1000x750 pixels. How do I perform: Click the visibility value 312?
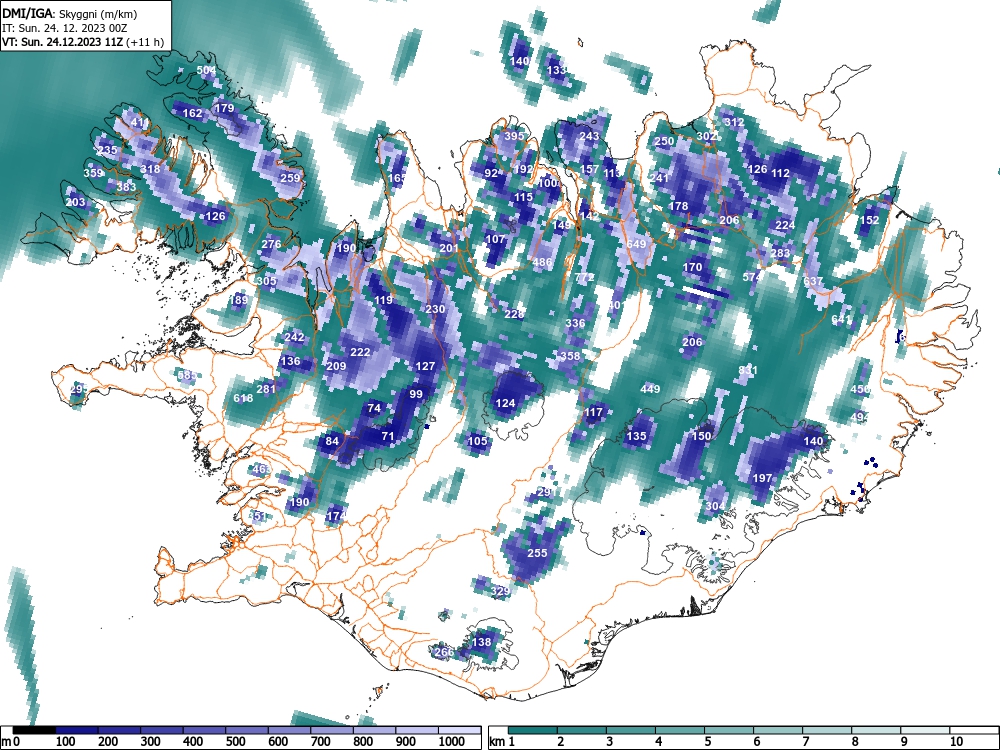(x=734, y=122)
